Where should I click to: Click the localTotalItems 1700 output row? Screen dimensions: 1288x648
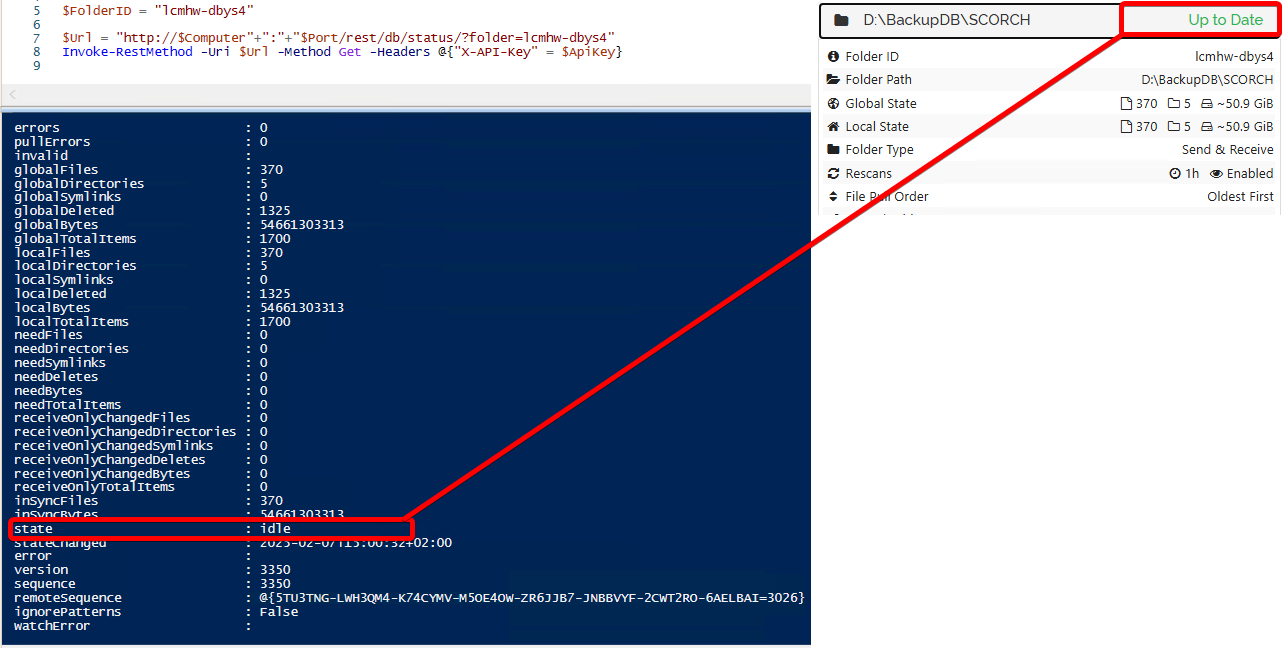tap(152, 322)
